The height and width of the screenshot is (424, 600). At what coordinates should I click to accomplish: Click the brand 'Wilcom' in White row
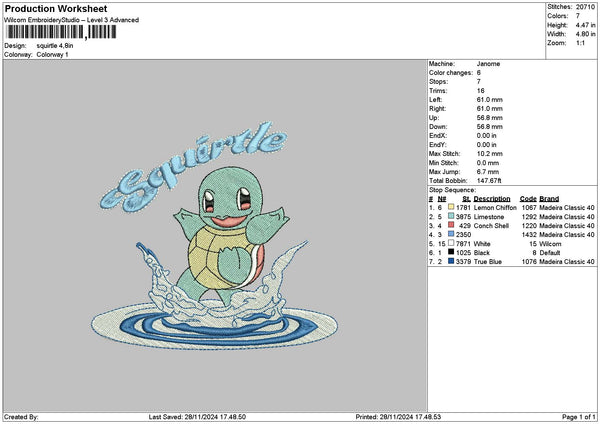pos(550,244)
